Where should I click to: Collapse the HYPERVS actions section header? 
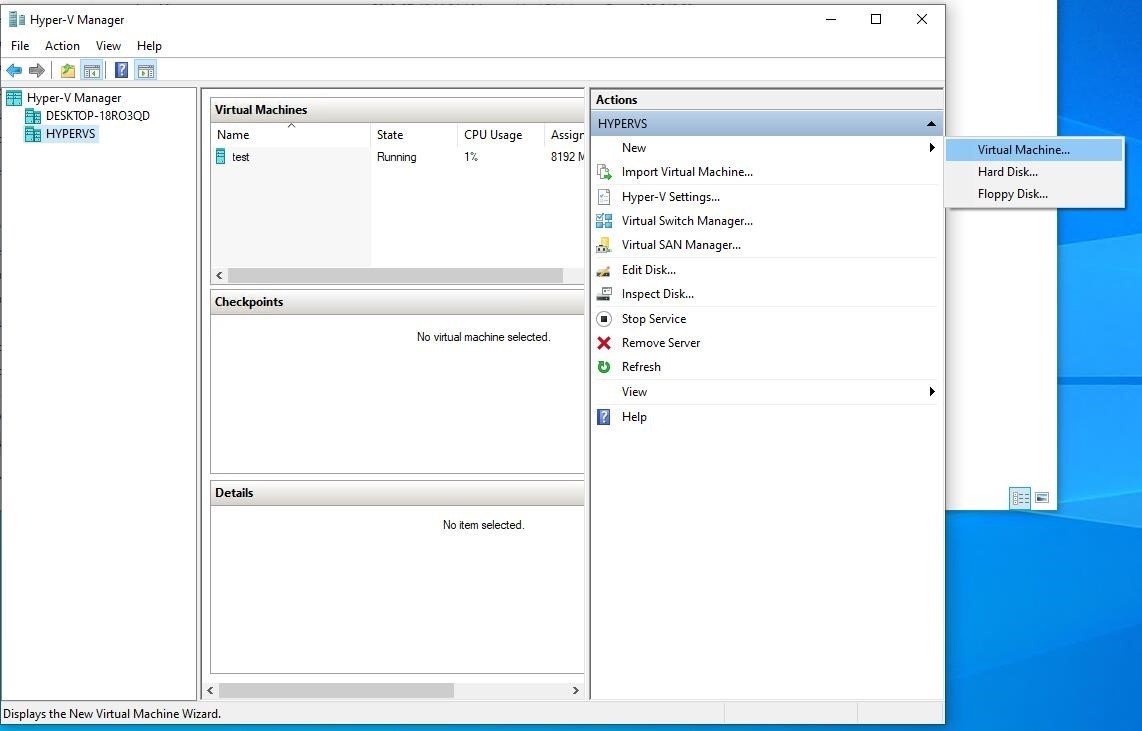click(x=931, y=122)
